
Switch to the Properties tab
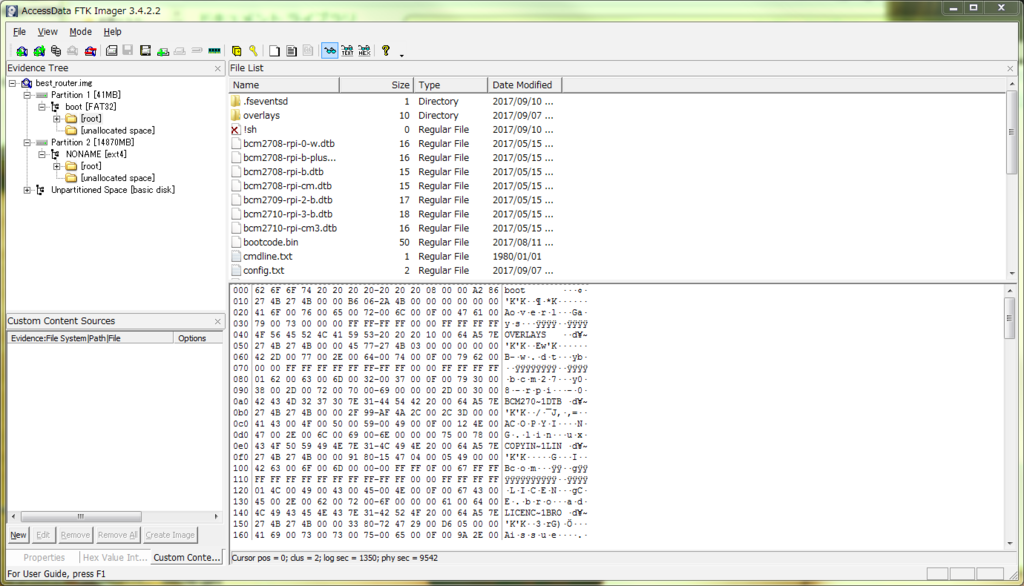pos(44,557)
